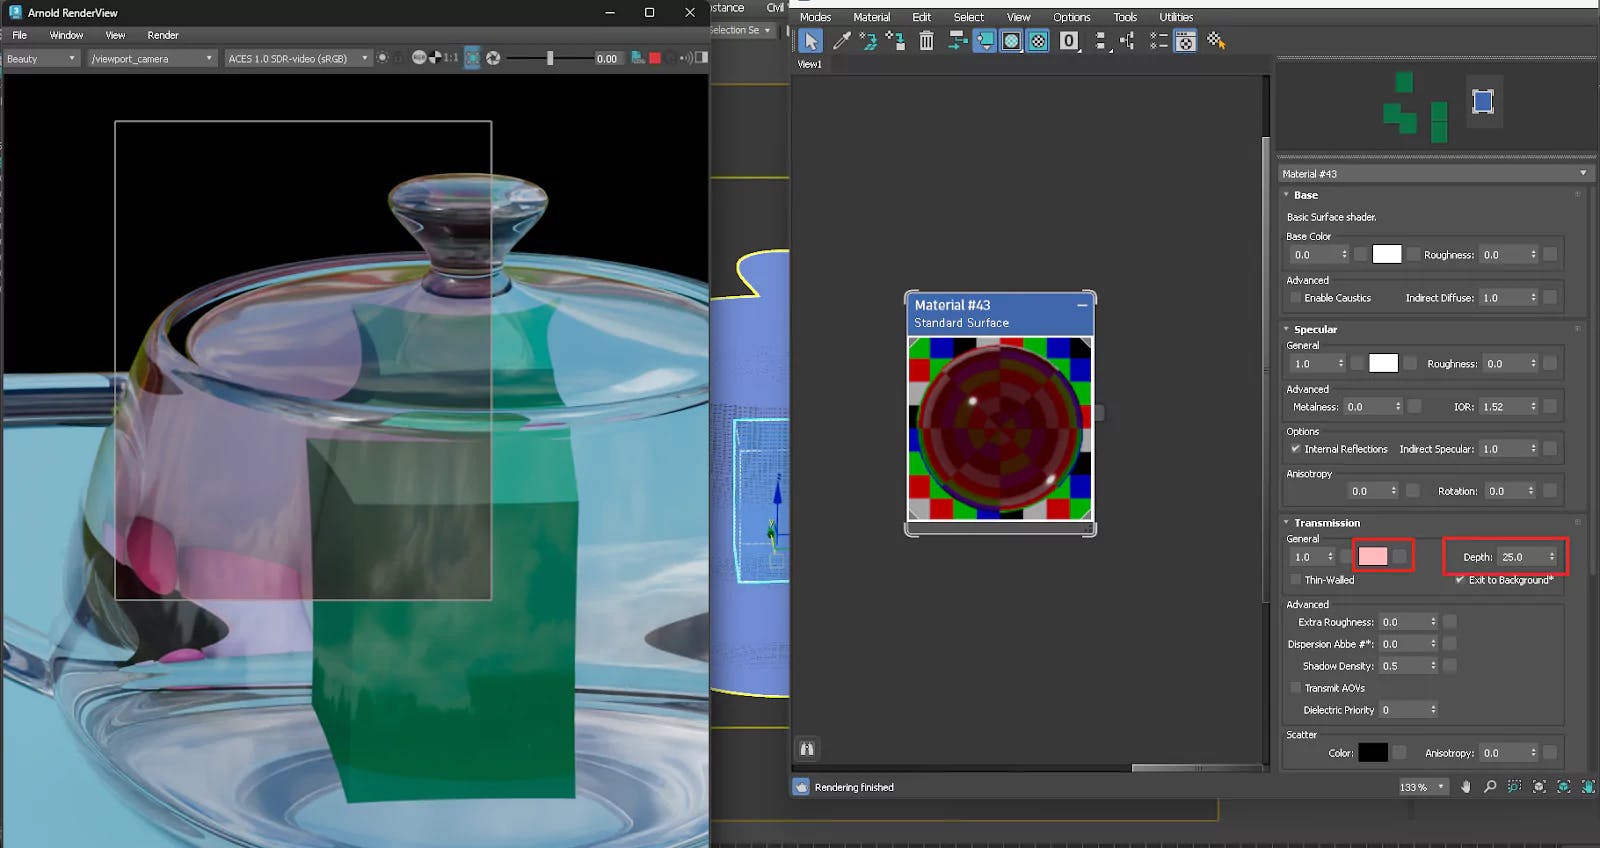Click the 1:1 zoom icon in RenderView
Image resolution: width=1600 pixels, height=848 pixels.
(x=451, y=58)
